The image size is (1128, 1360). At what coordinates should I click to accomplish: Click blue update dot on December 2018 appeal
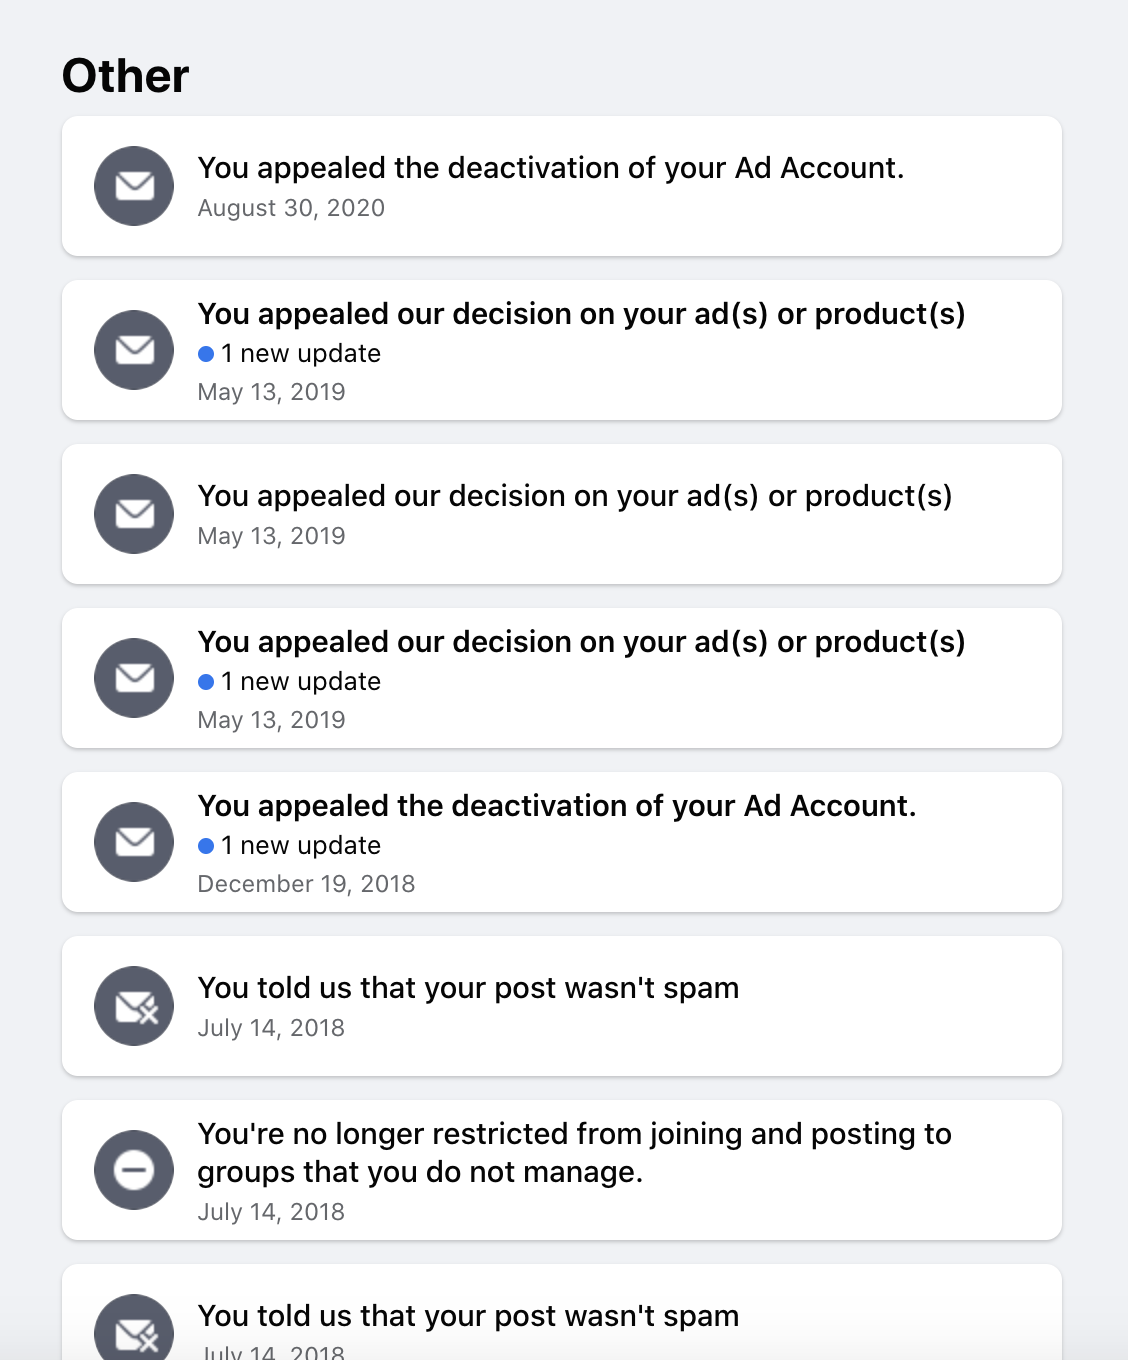pyautogui.click(x=206, y=846)
